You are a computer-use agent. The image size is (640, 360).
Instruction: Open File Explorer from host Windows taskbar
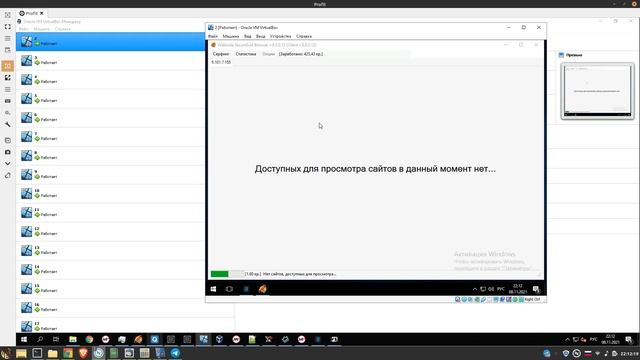pos(73,339)
